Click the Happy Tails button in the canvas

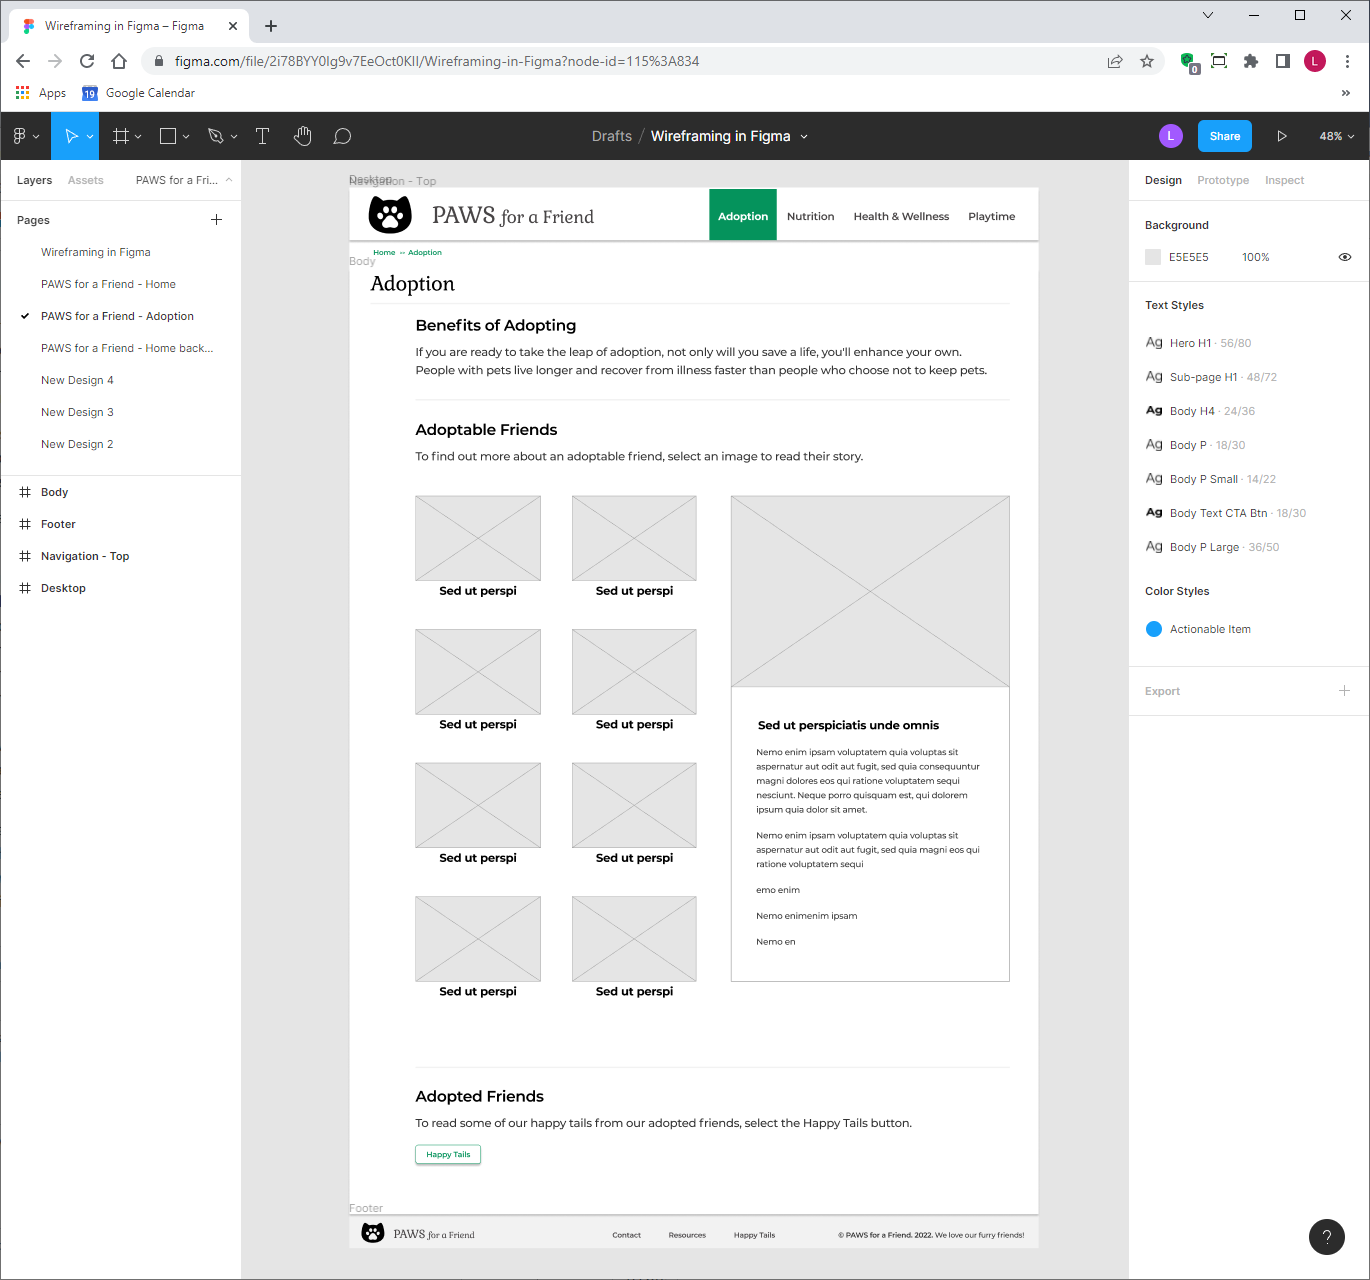tap(447, 1154)
